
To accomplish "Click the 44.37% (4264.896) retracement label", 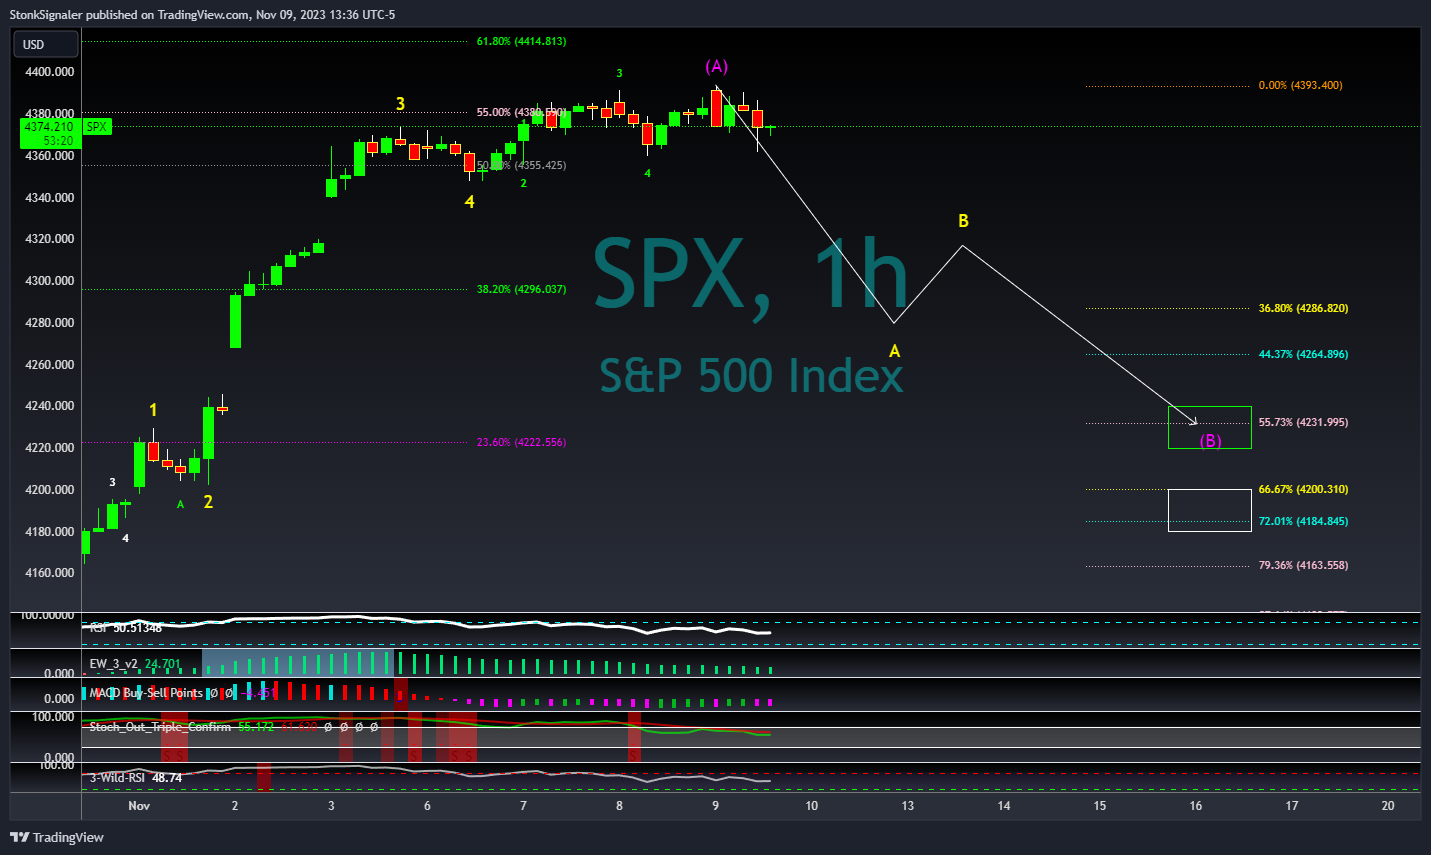I will point(1303,354).
